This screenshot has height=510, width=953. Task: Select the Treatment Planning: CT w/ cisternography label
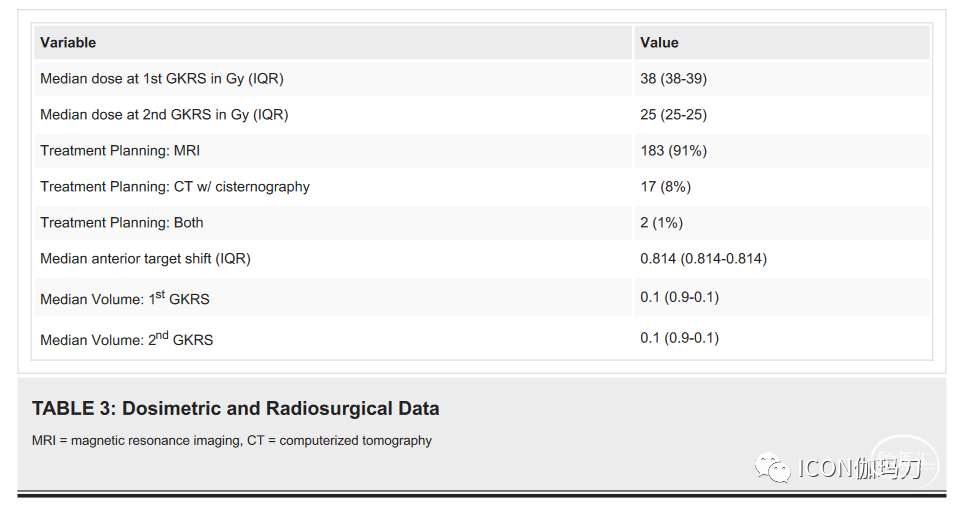[x=175, y=187]
